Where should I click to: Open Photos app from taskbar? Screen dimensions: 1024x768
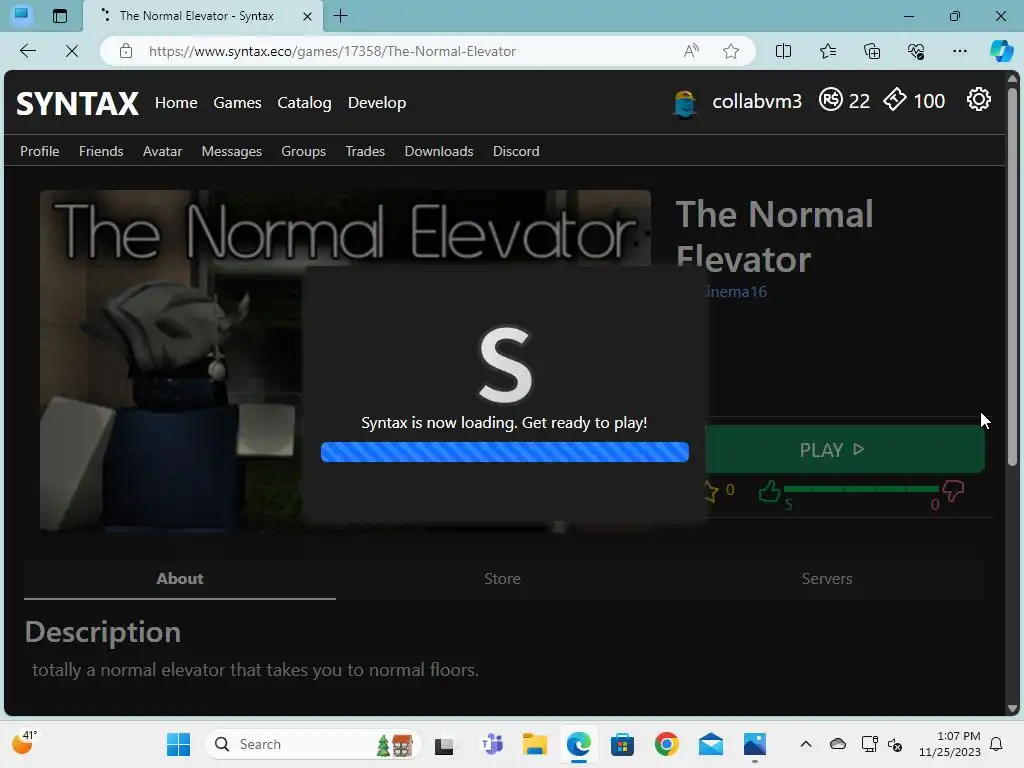point(754,744)
